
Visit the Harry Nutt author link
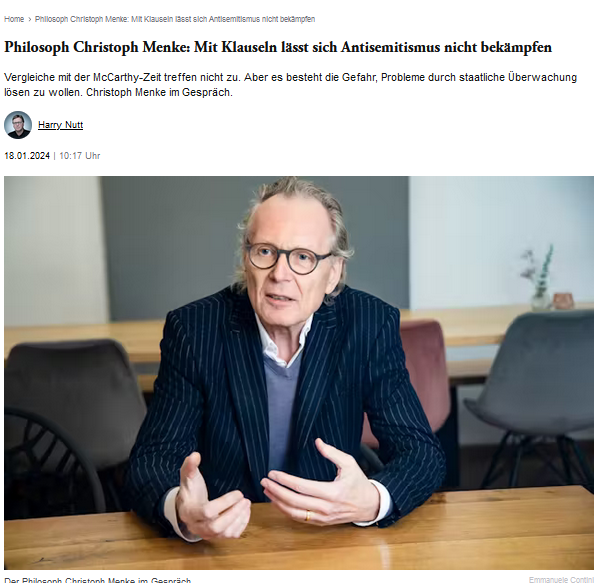60,125
